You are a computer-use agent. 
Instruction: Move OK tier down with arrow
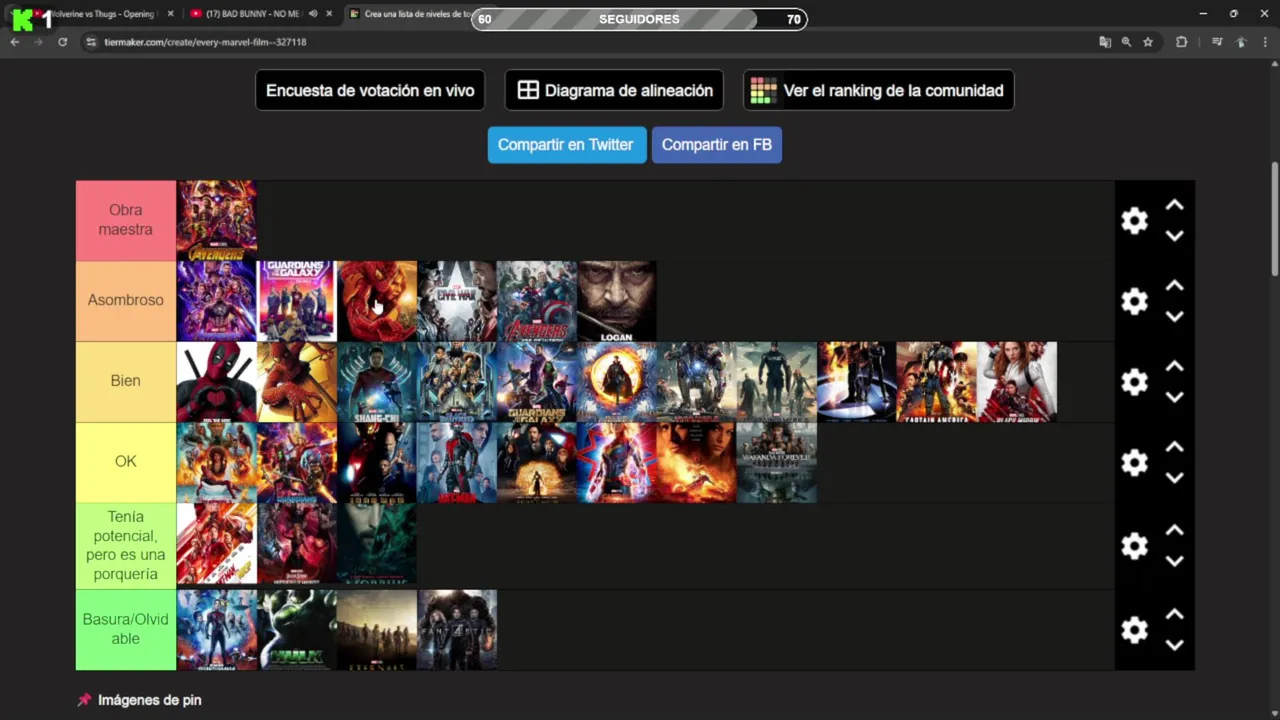[x=1175, y=478]
